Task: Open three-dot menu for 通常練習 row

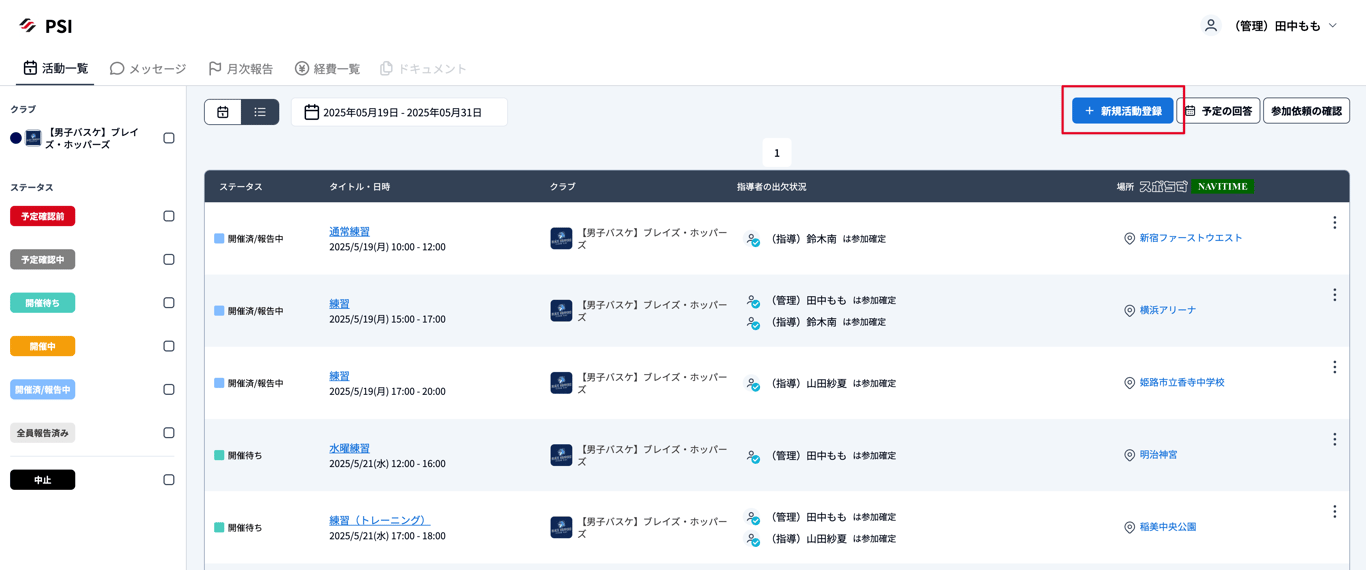Action: (x=1334, y=223)
